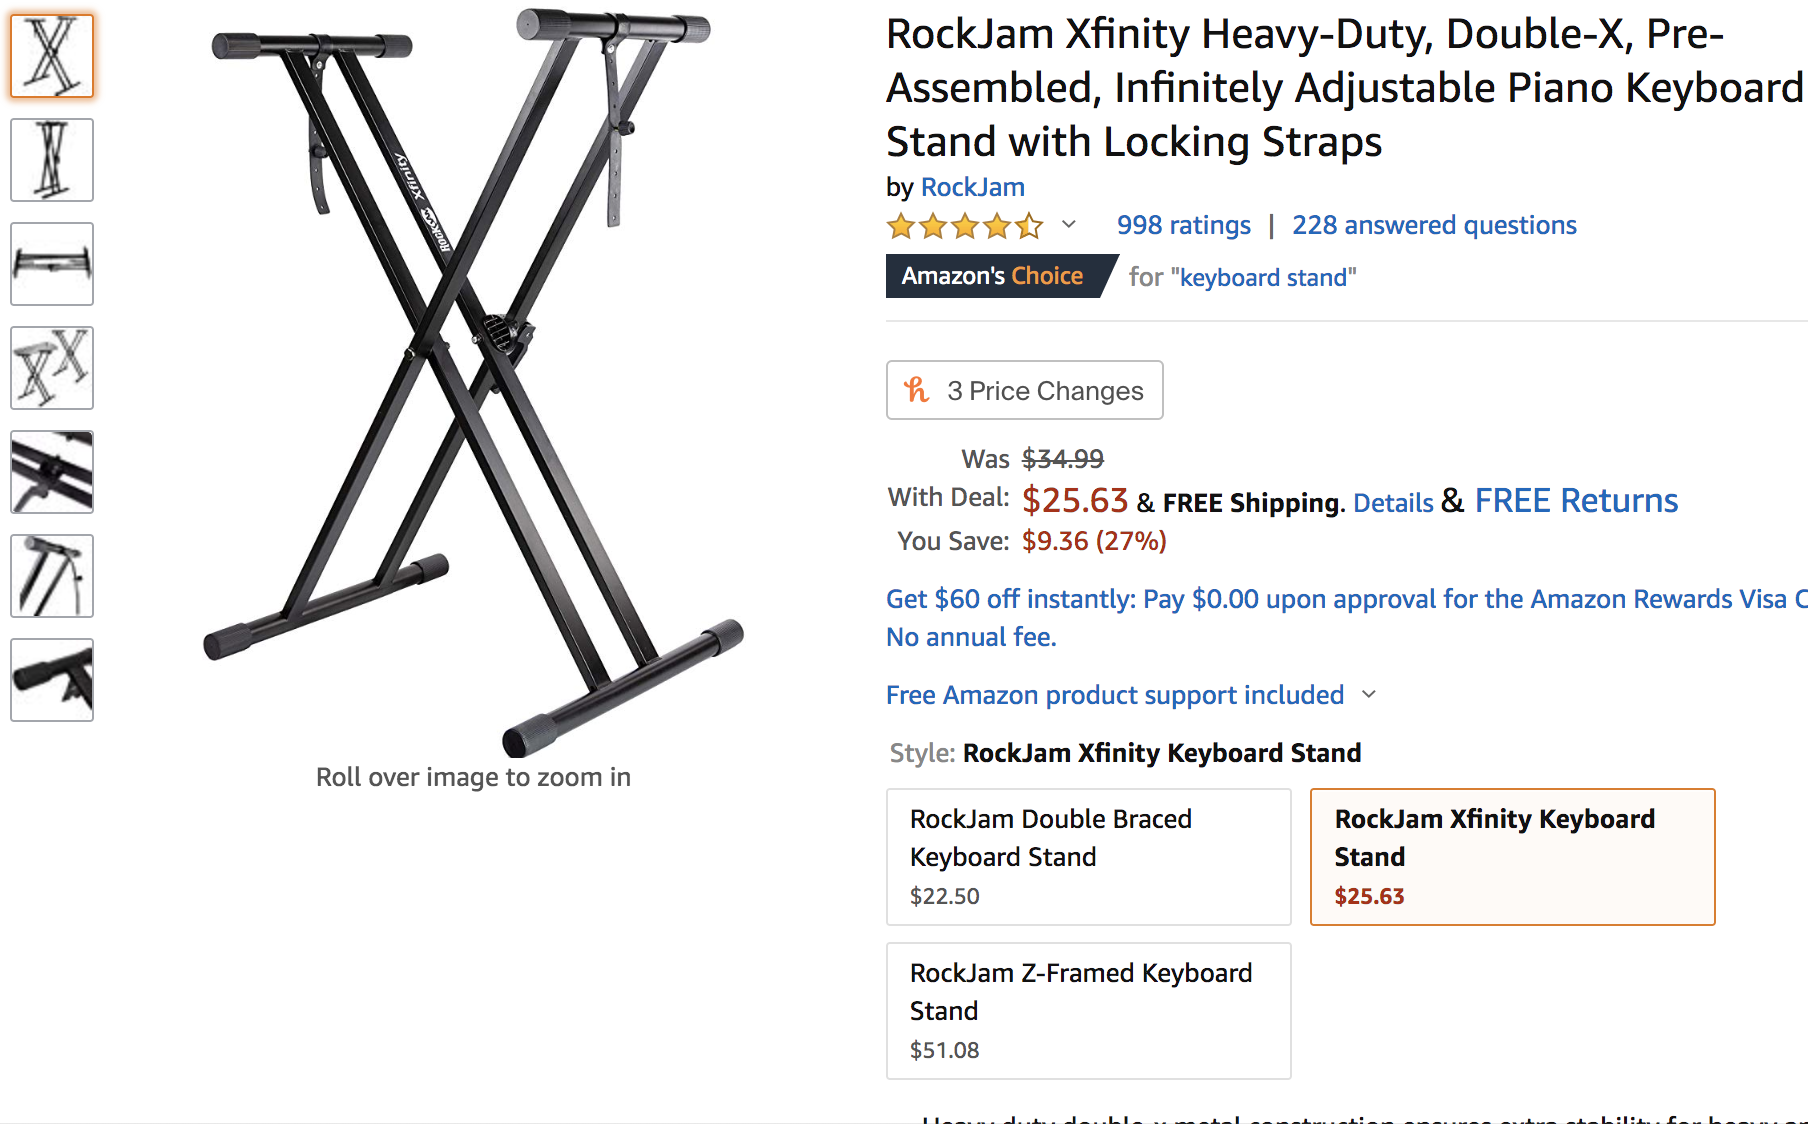Click the star rating icons
Viewport: 1808px width, 1124px height.
click(x=964, y=226)
